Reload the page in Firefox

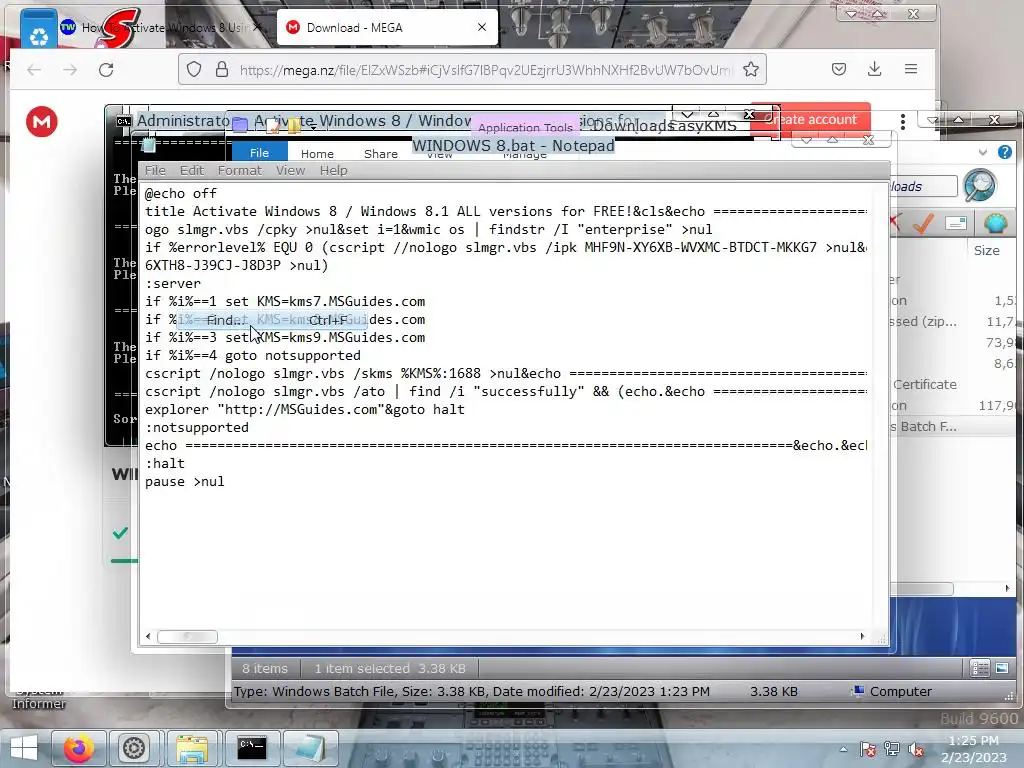click(106, 70)
